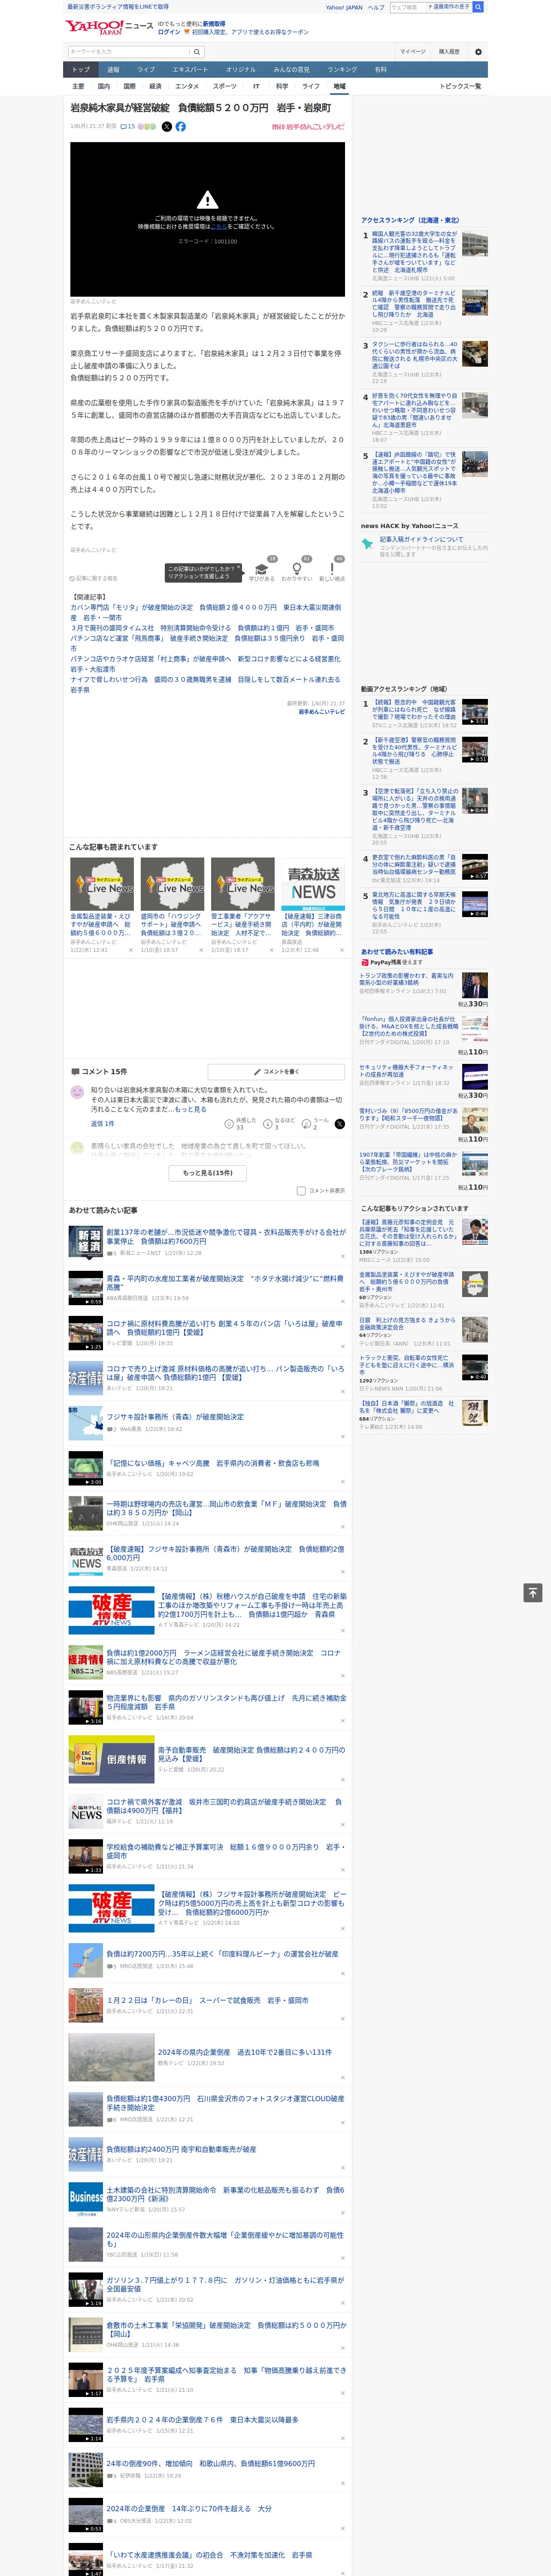The width and height of the screenshot is (551, 2576).
Task: Click the scroll-to-top arrow button
Action: (533, 1593)
